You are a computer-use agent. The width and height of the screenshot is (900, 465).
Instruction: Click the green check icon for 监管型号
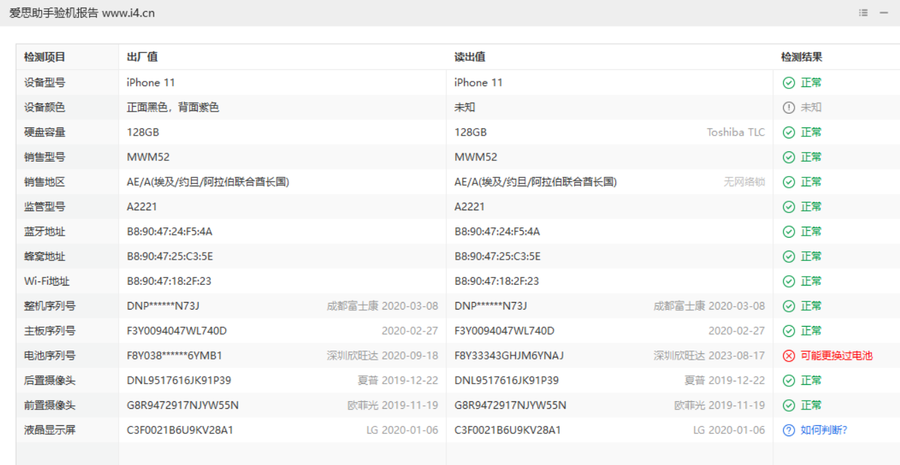pos(789,207)
